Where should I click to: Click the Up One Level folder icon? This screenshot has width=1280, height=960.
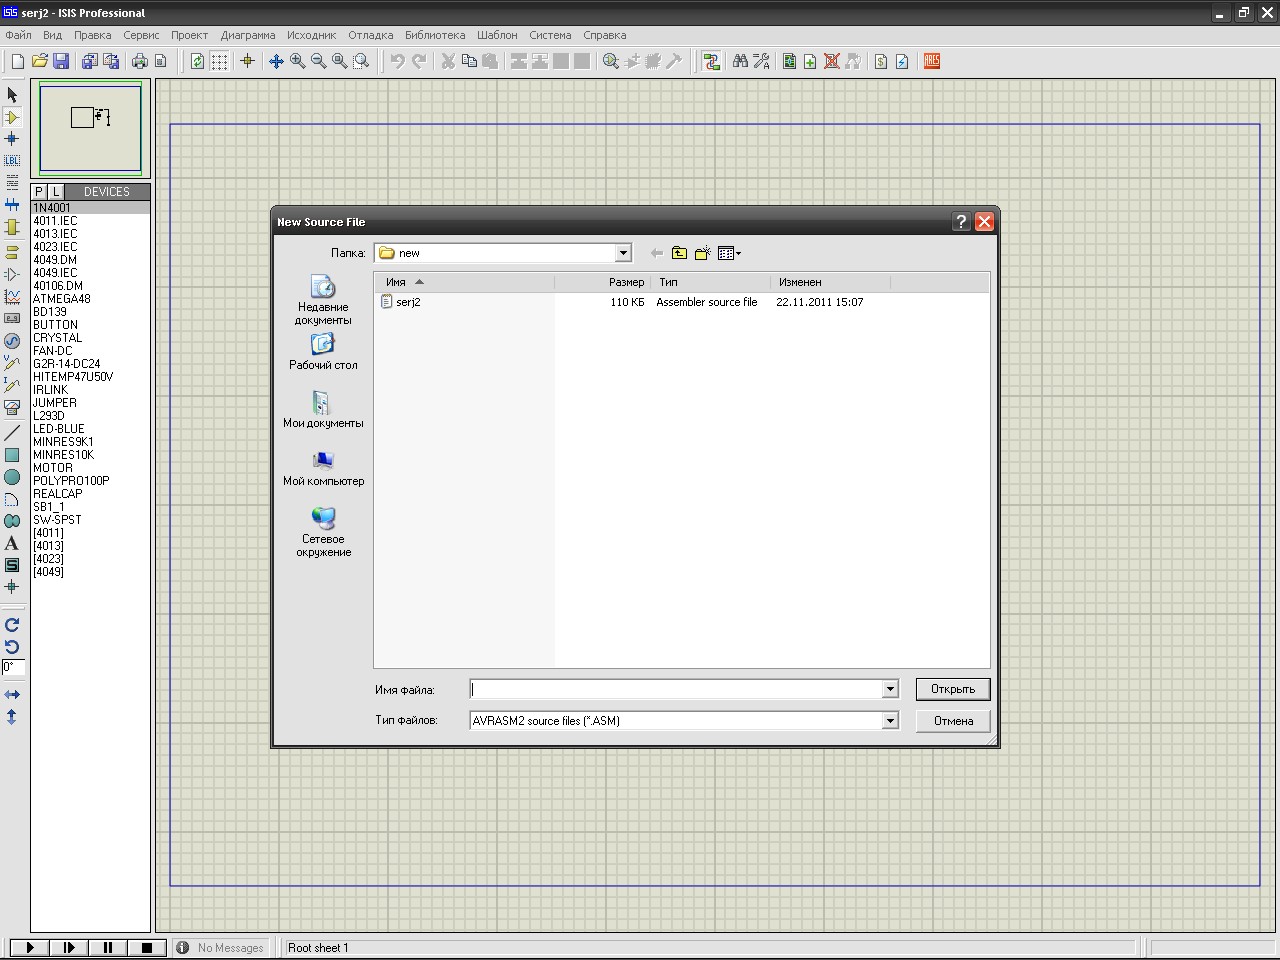[x=680, y=253]
